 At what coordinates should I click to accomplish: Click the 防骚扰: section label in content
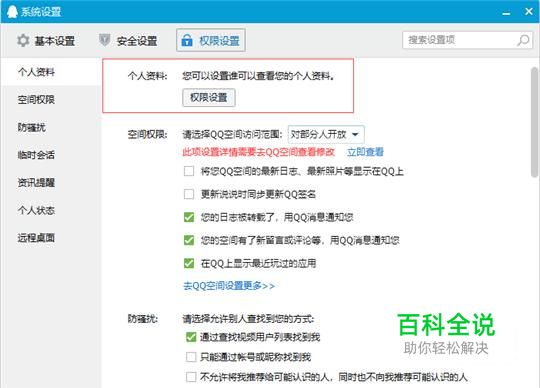tap(143, 319)
